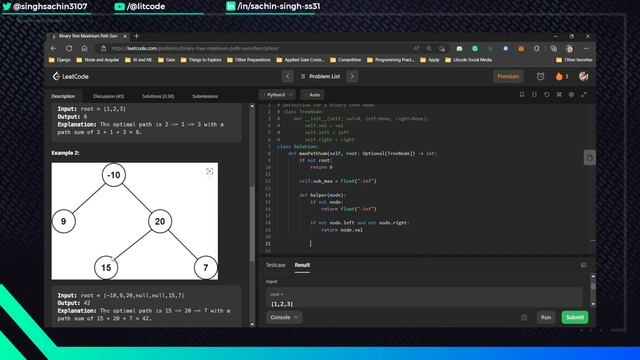Click the Premium button

coord(508,76)
